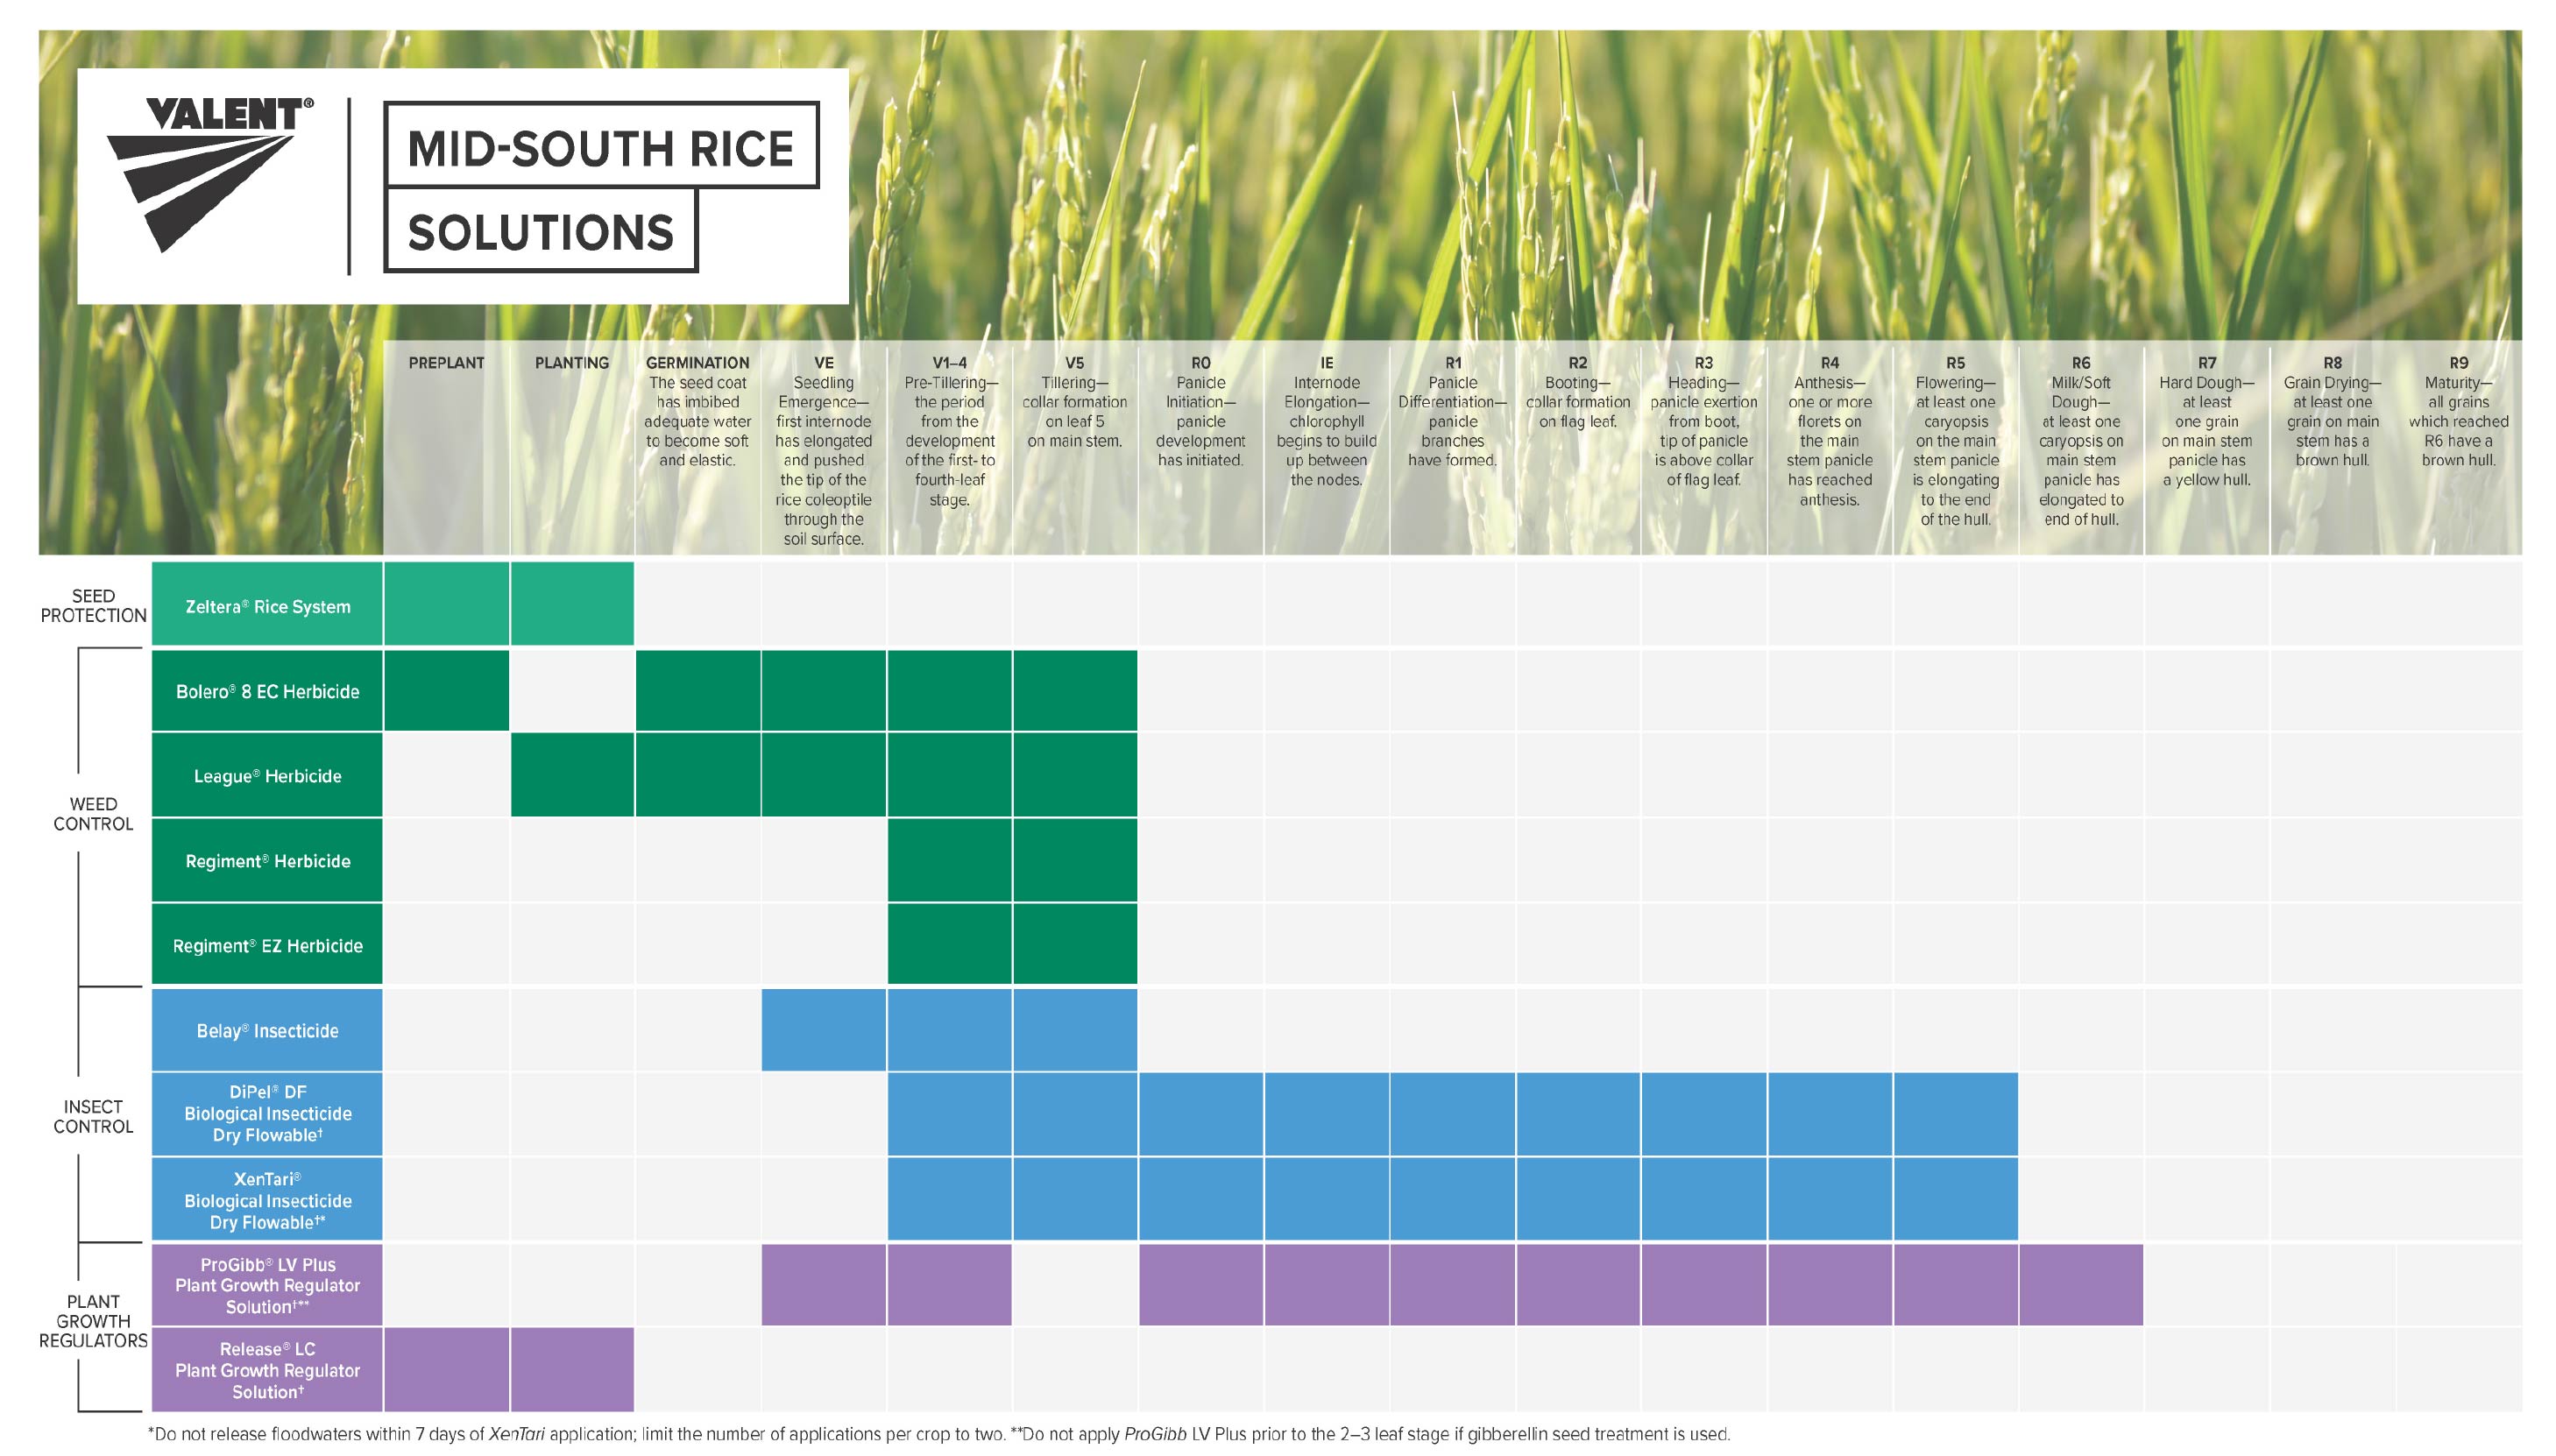Image resolution: width=2556 pixels, height=1456 pixels.
Task: Click the GERMINATION column header
Action: (697, 363)
